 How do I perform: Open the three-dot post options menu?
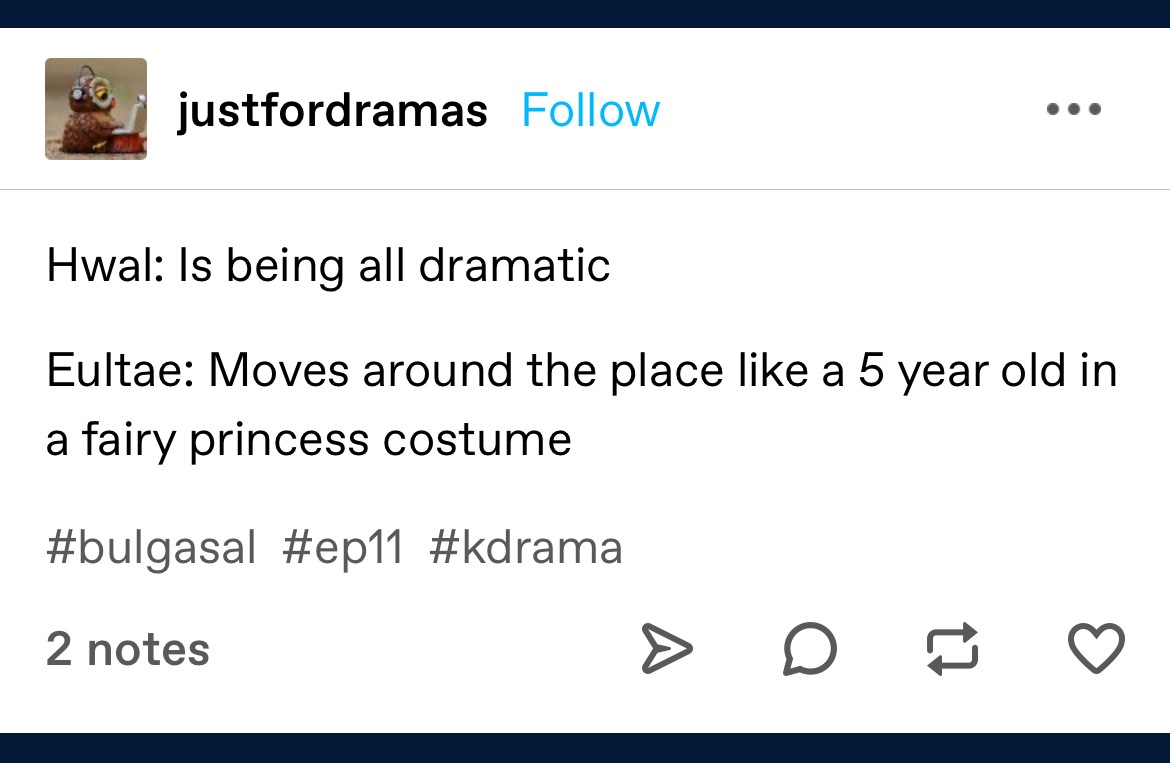point(1075,109)
